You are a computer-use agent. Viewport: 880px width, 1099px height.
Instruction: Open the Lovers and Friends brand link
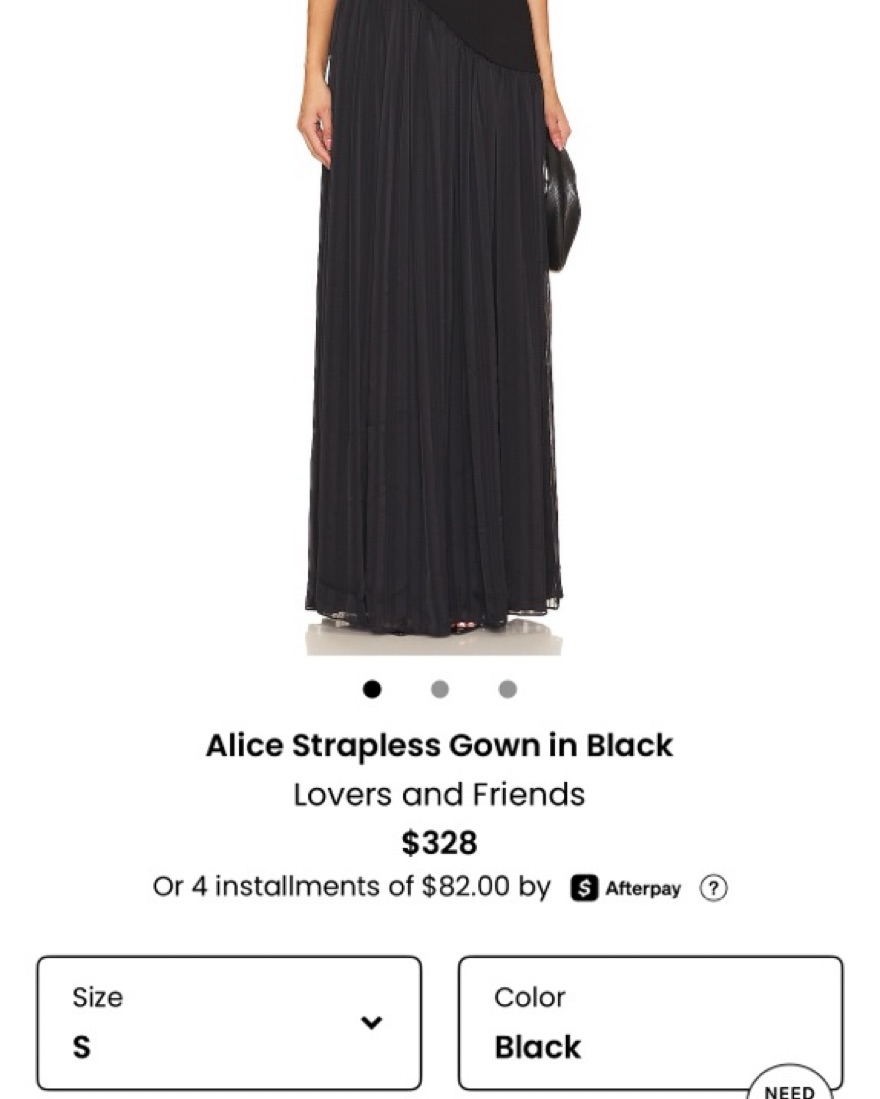[x=439, y=794]
